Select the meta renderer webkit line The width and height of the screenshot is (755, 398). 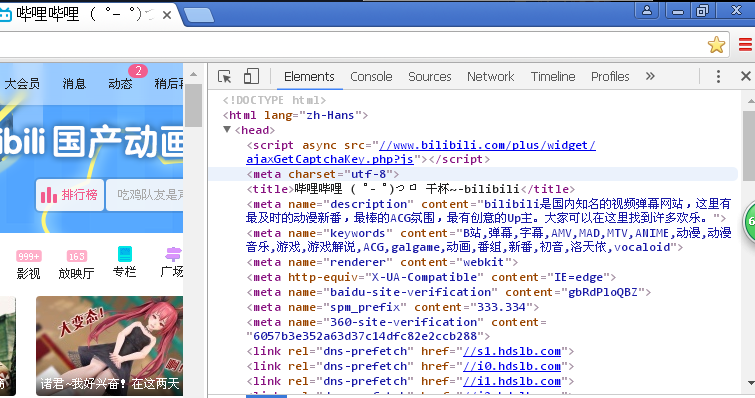(x=382, y=262)
